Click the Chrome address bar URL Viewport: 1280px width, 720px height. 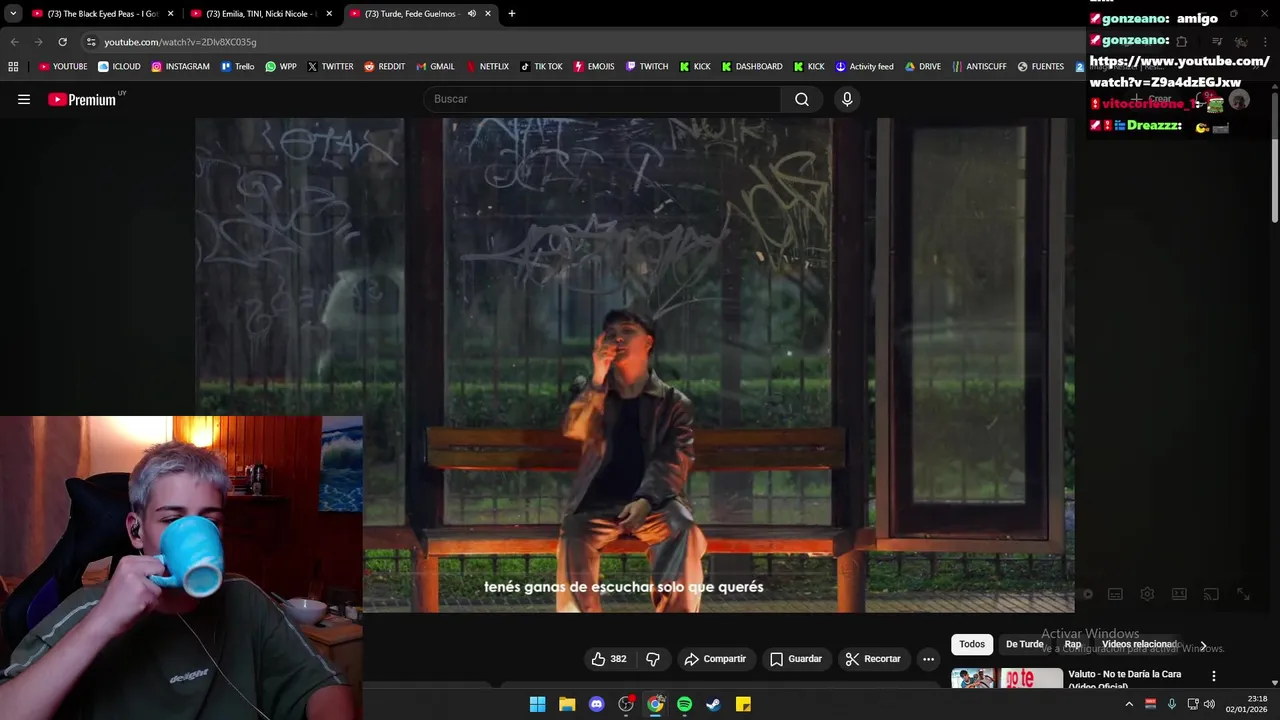[x=180, y=42]
